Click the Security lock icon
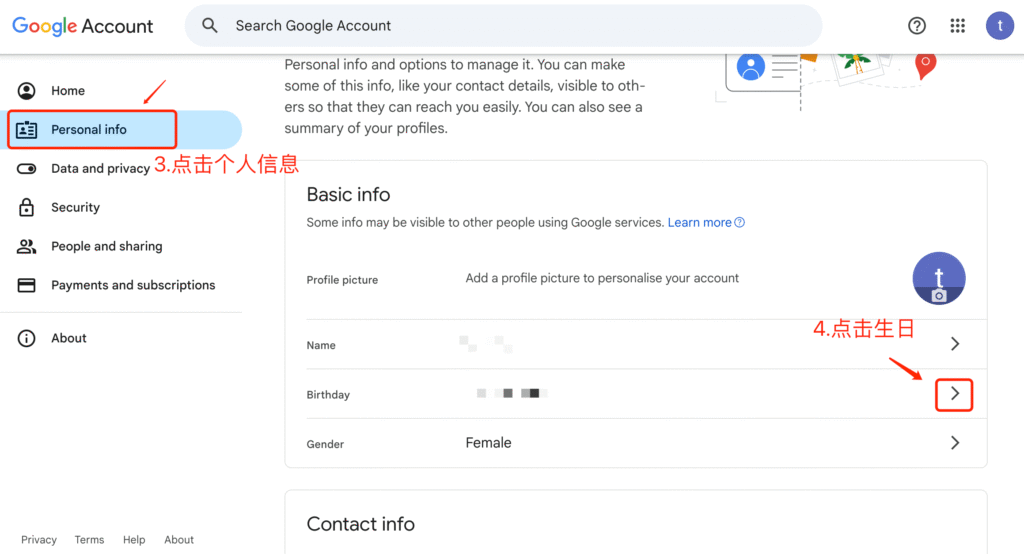Image resolution: width=1024 pixels, height=554 pixels. (x=26, y=207)
